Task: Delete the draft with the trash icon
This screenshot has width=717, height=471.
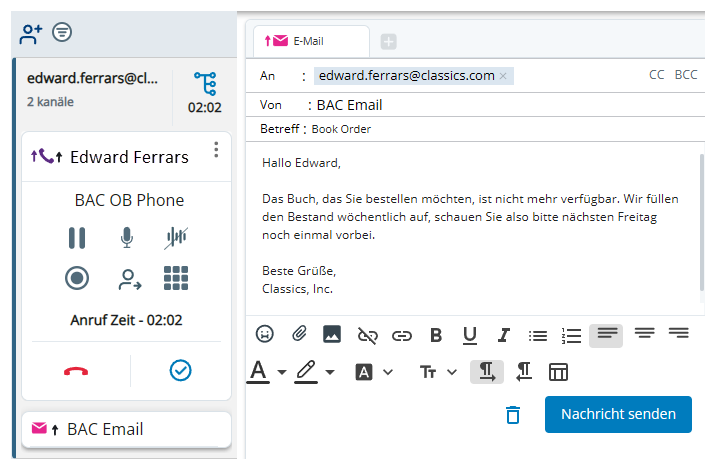Action: 513,415
